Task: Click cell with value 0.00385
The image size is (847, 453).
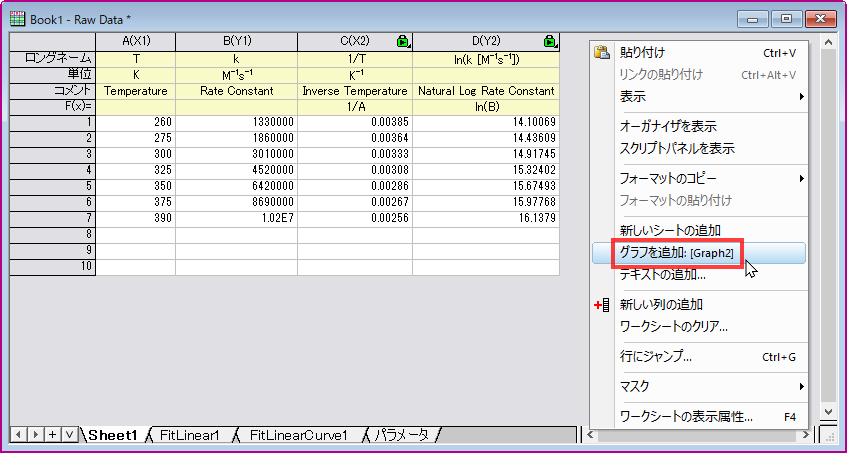Action: pyautogui.click(x=355, y=123)
